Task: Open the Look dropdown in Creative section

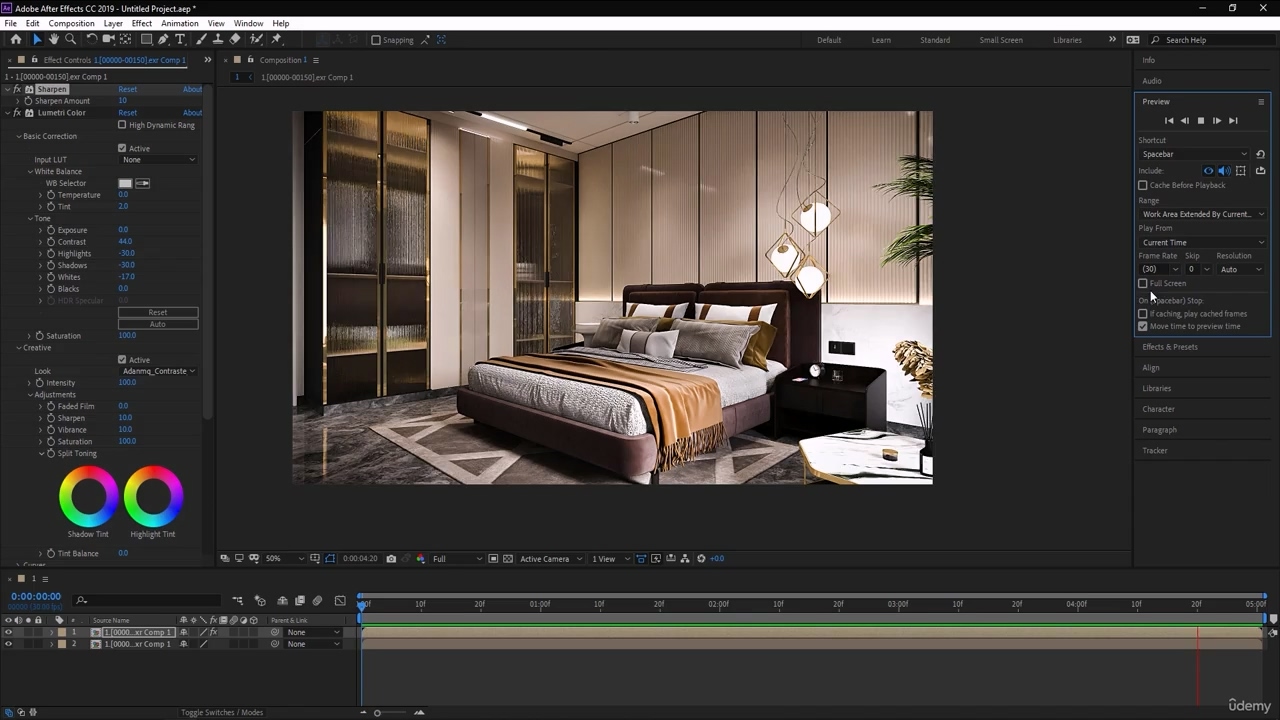Action: (158, 371)
